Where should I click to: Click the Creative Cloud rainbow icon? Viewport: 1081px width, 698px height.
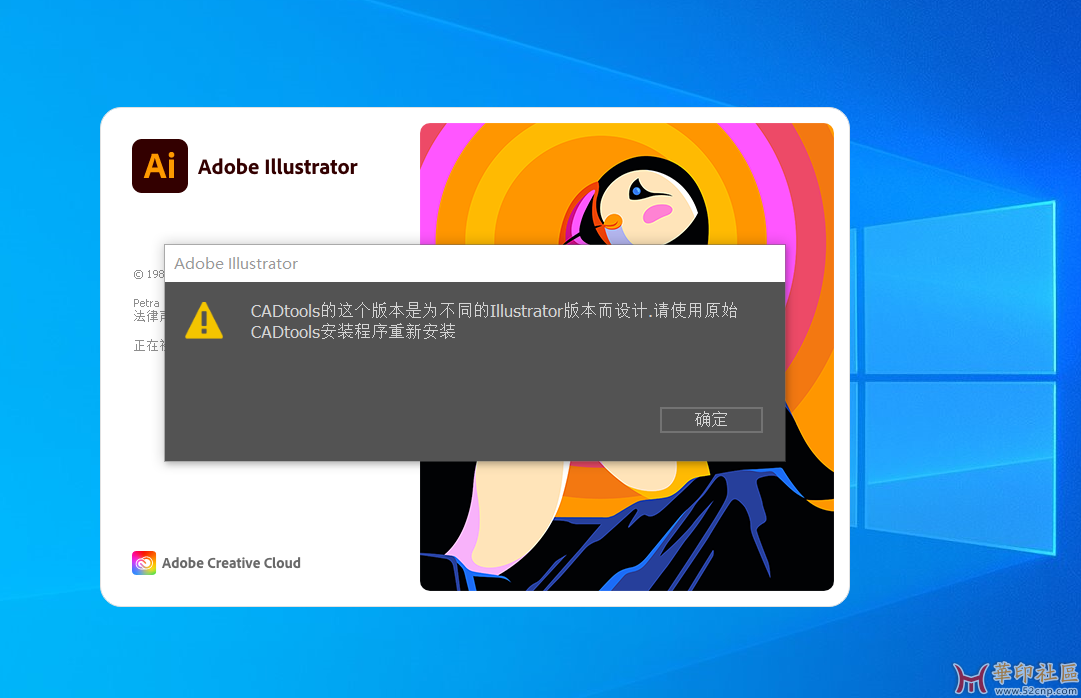[144, 563]
